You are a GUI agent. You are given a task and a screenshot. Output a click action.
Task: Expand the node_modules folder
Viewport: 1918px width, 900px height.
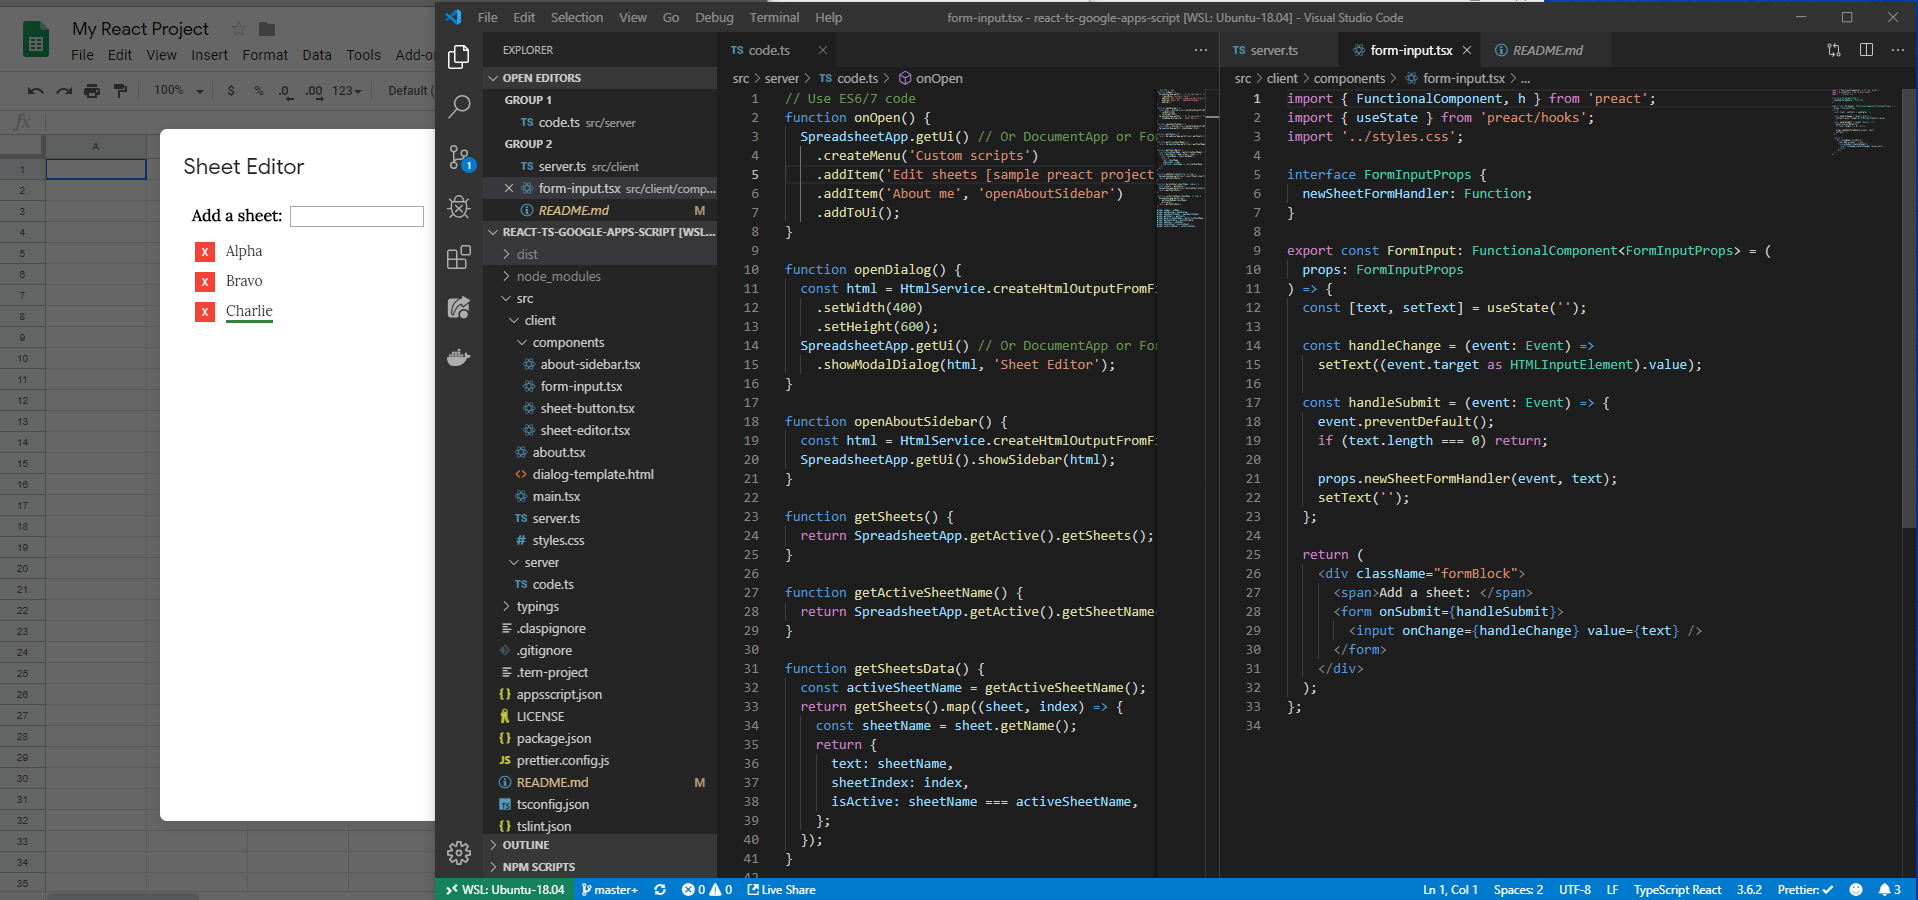point(600,276)
